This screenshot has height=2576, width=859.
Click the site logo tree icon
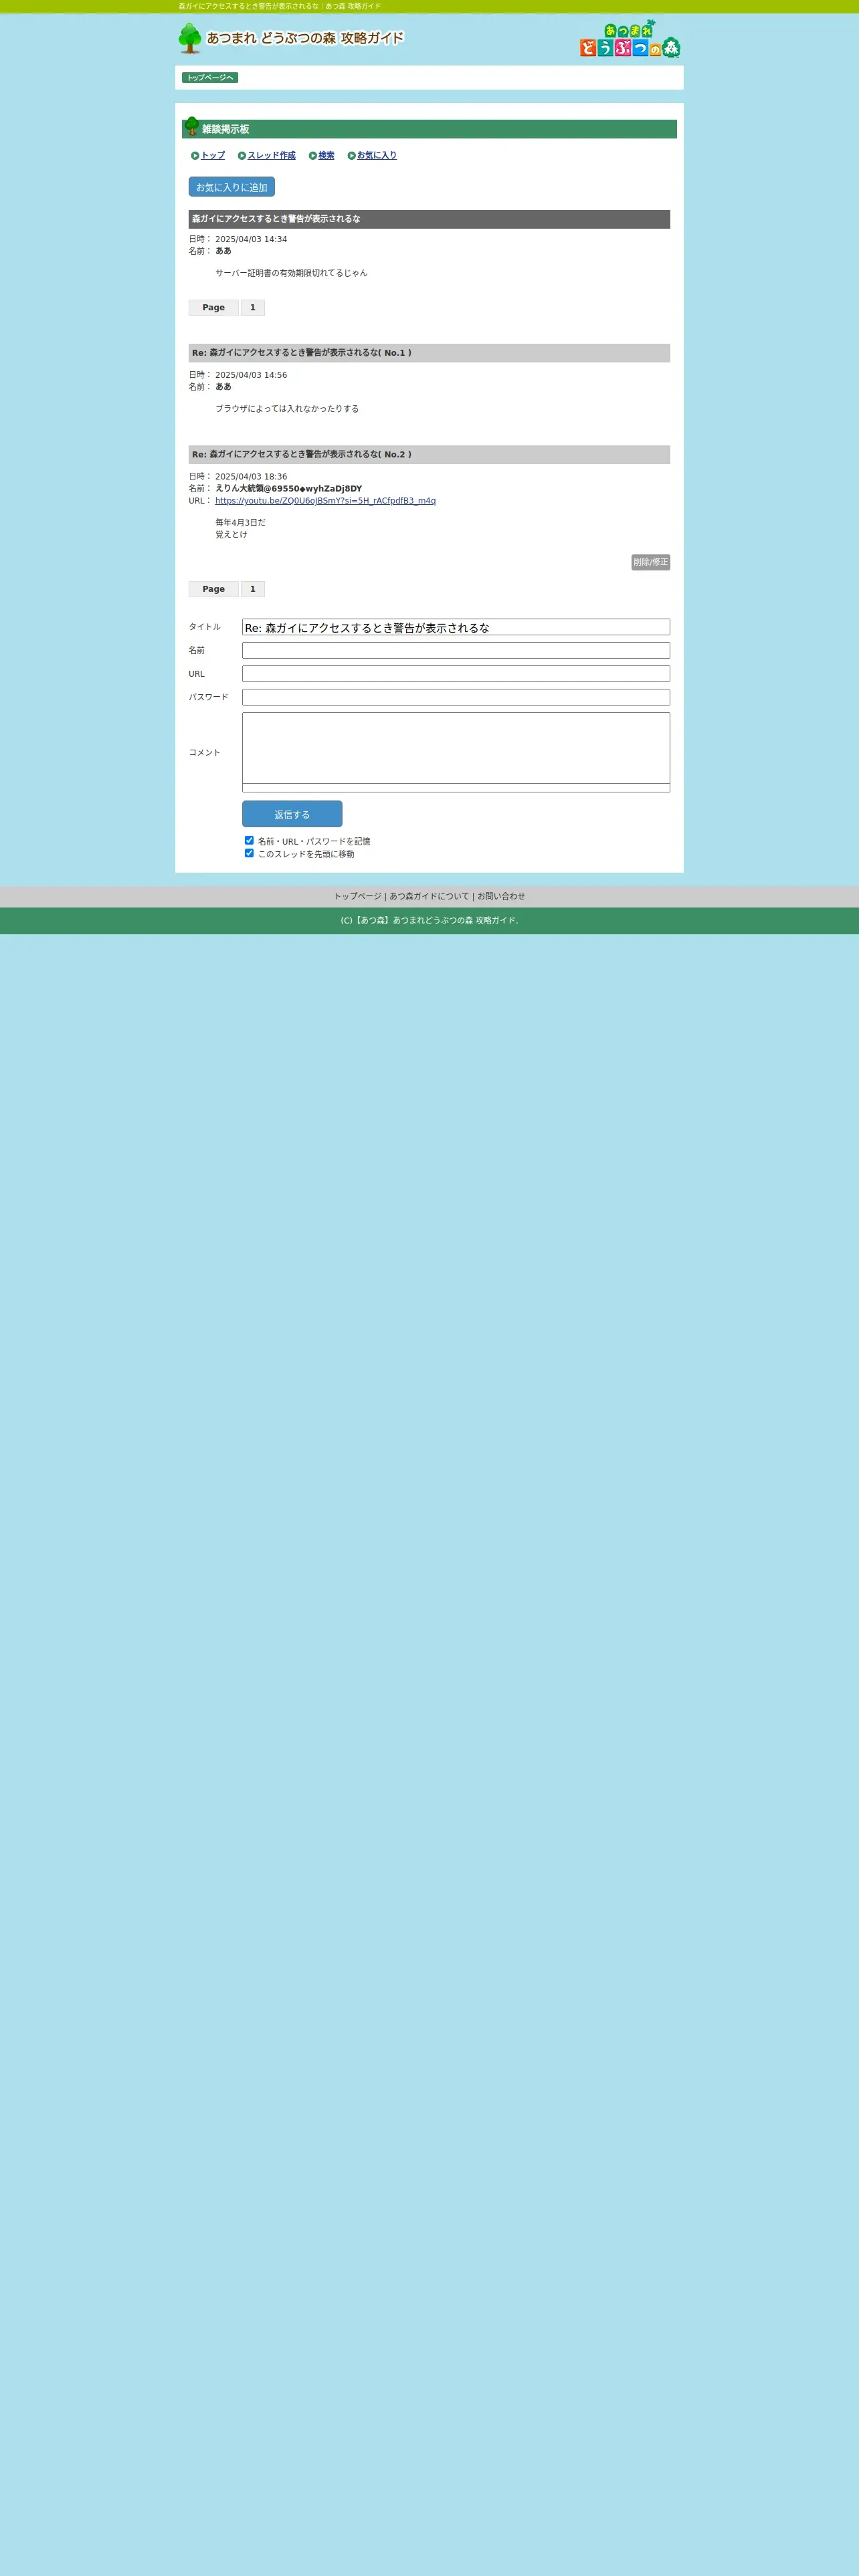(190, 38)
